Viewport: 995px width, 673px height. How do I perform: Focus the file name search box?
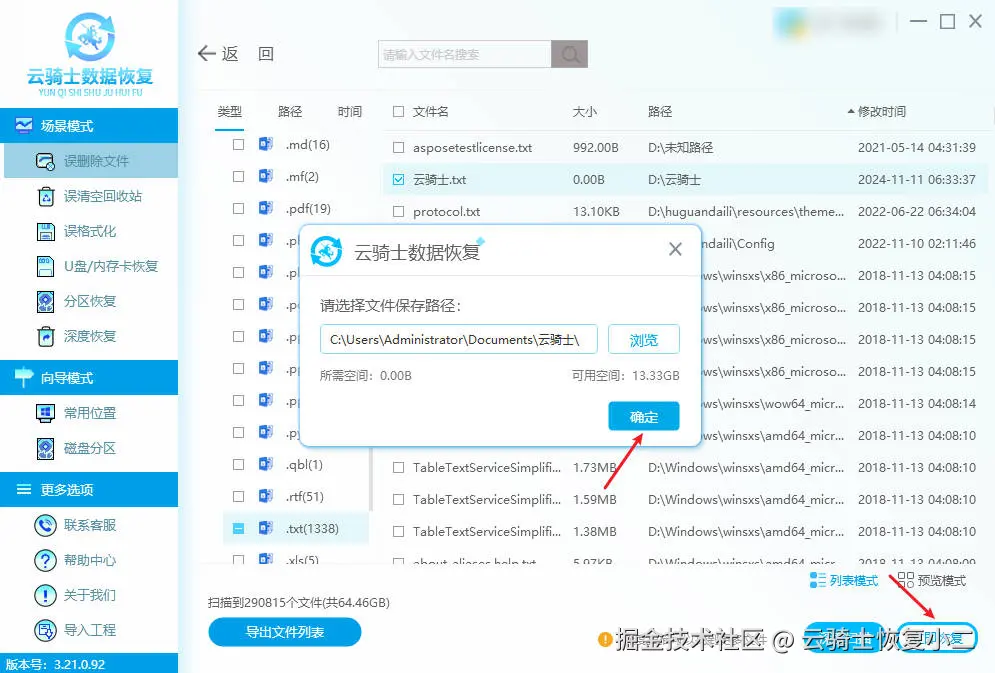click(465, 55)
